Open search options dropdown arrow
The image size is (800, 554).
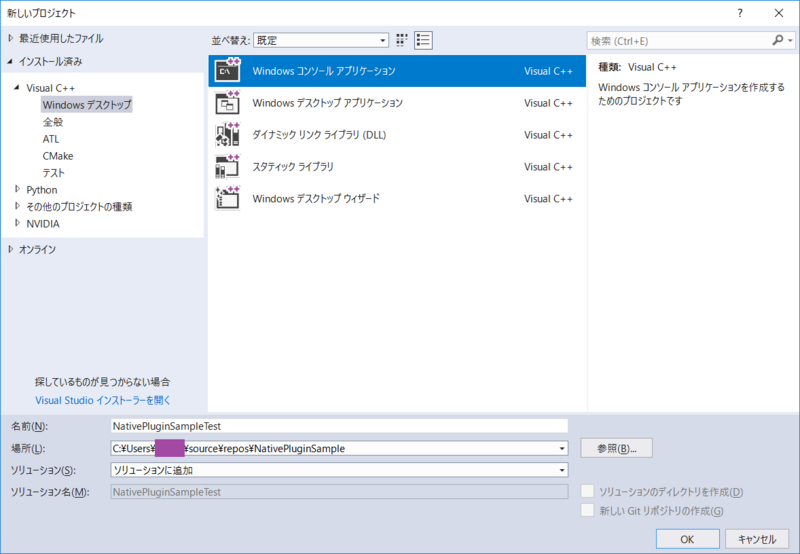(x=790, y=40)
